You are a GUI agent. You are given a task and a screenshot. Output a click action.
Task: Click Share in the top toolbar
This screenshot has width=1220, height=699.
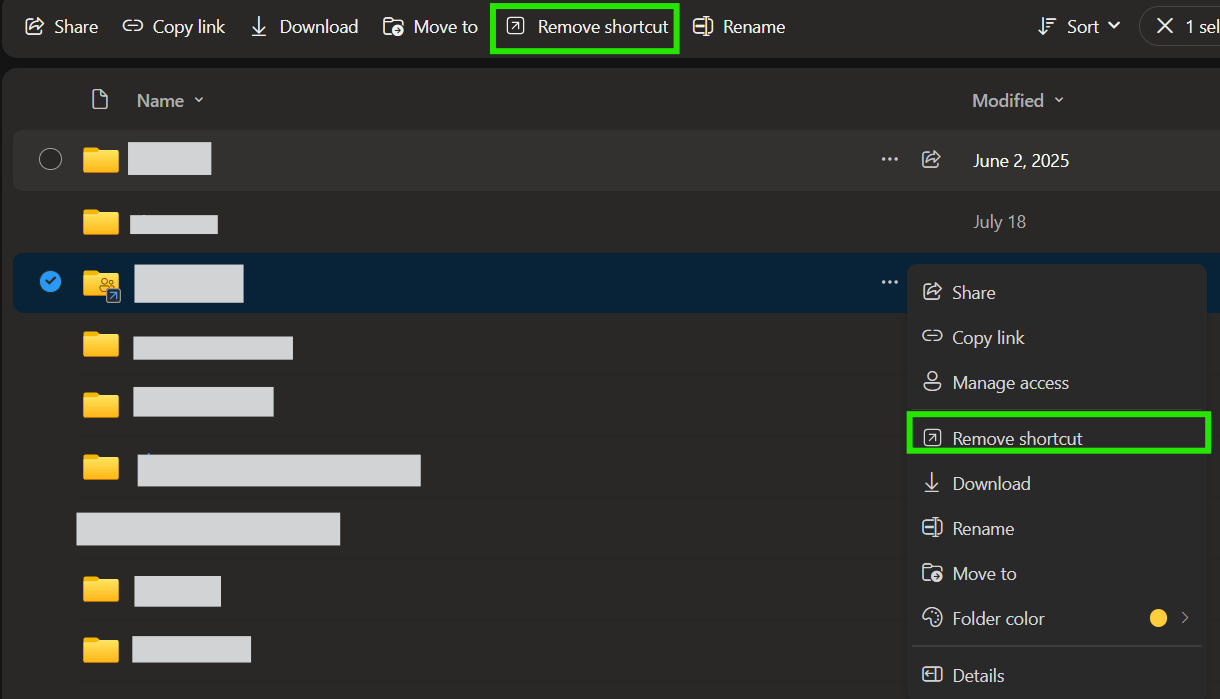61,27
